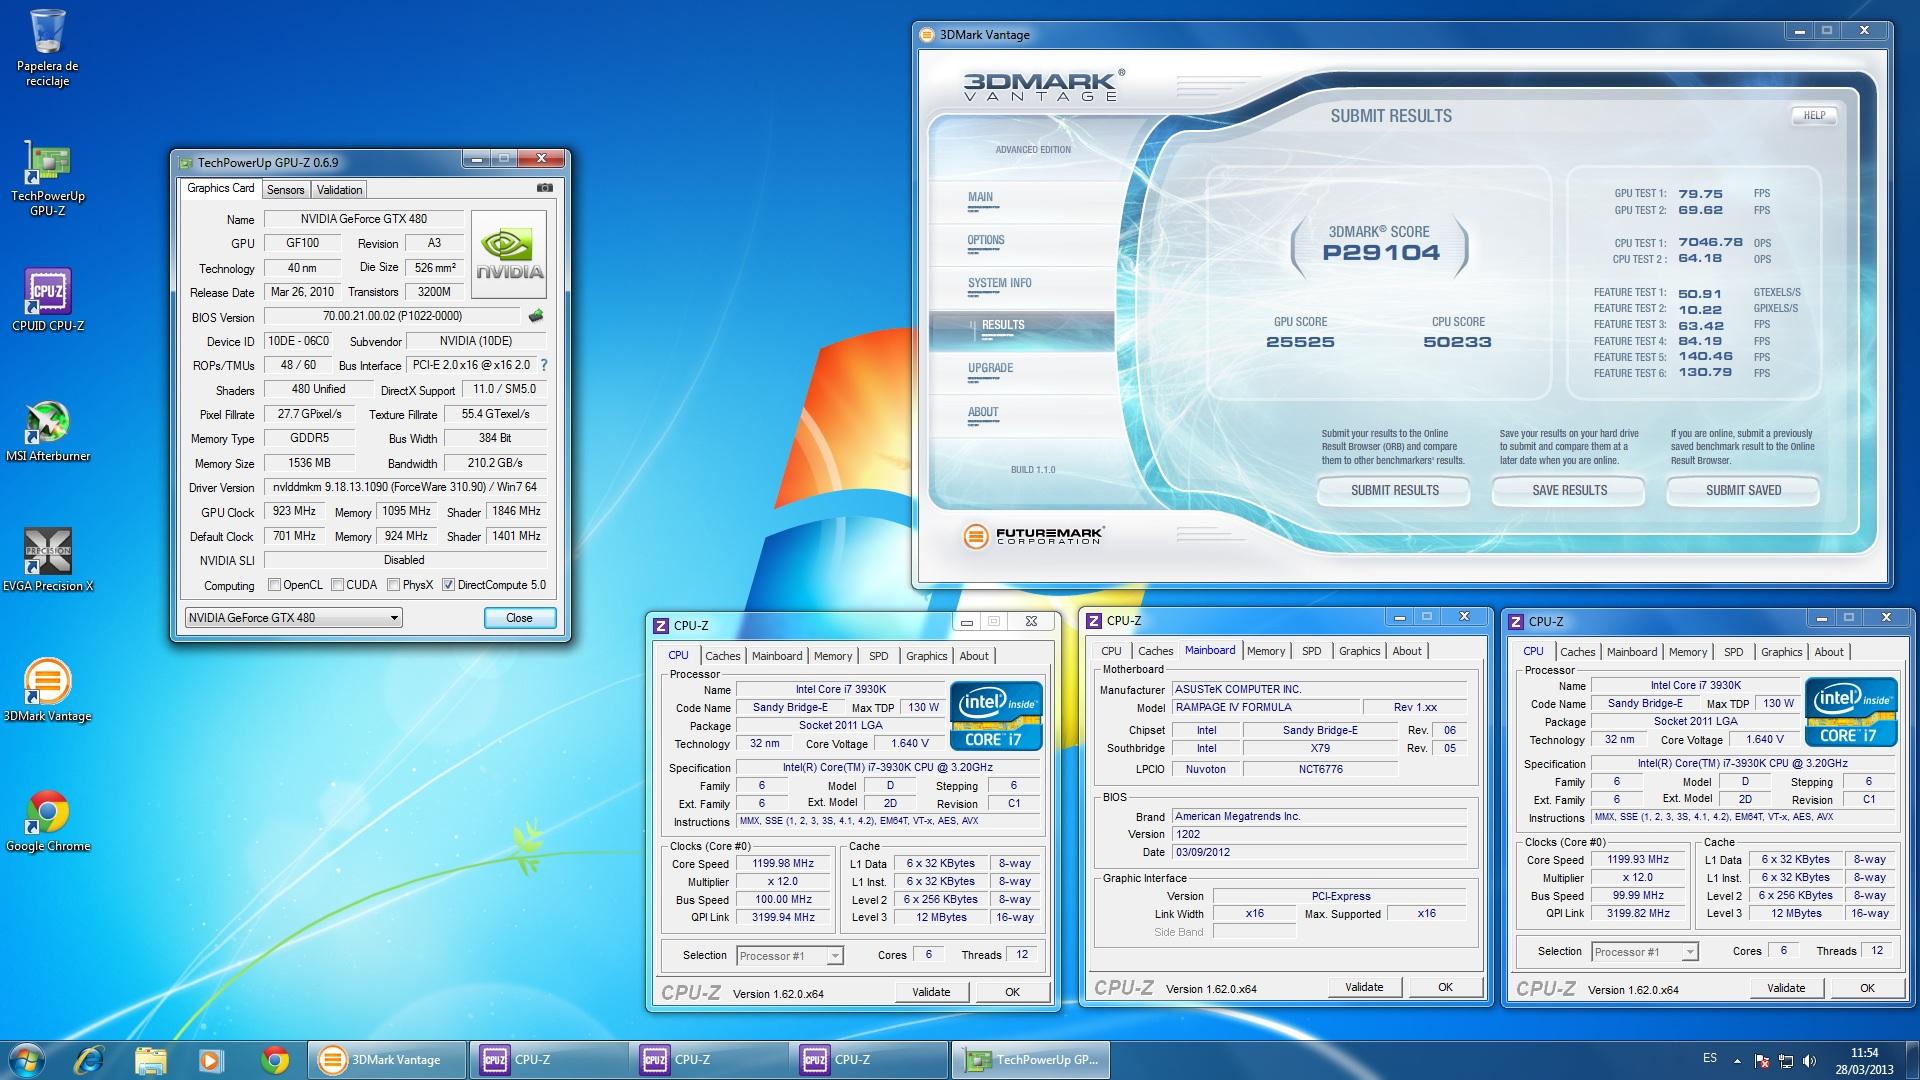1920x1080 pixels.
Task: Click the taskbar clock showing 11:54
Action: [x=1864, y=1061]
